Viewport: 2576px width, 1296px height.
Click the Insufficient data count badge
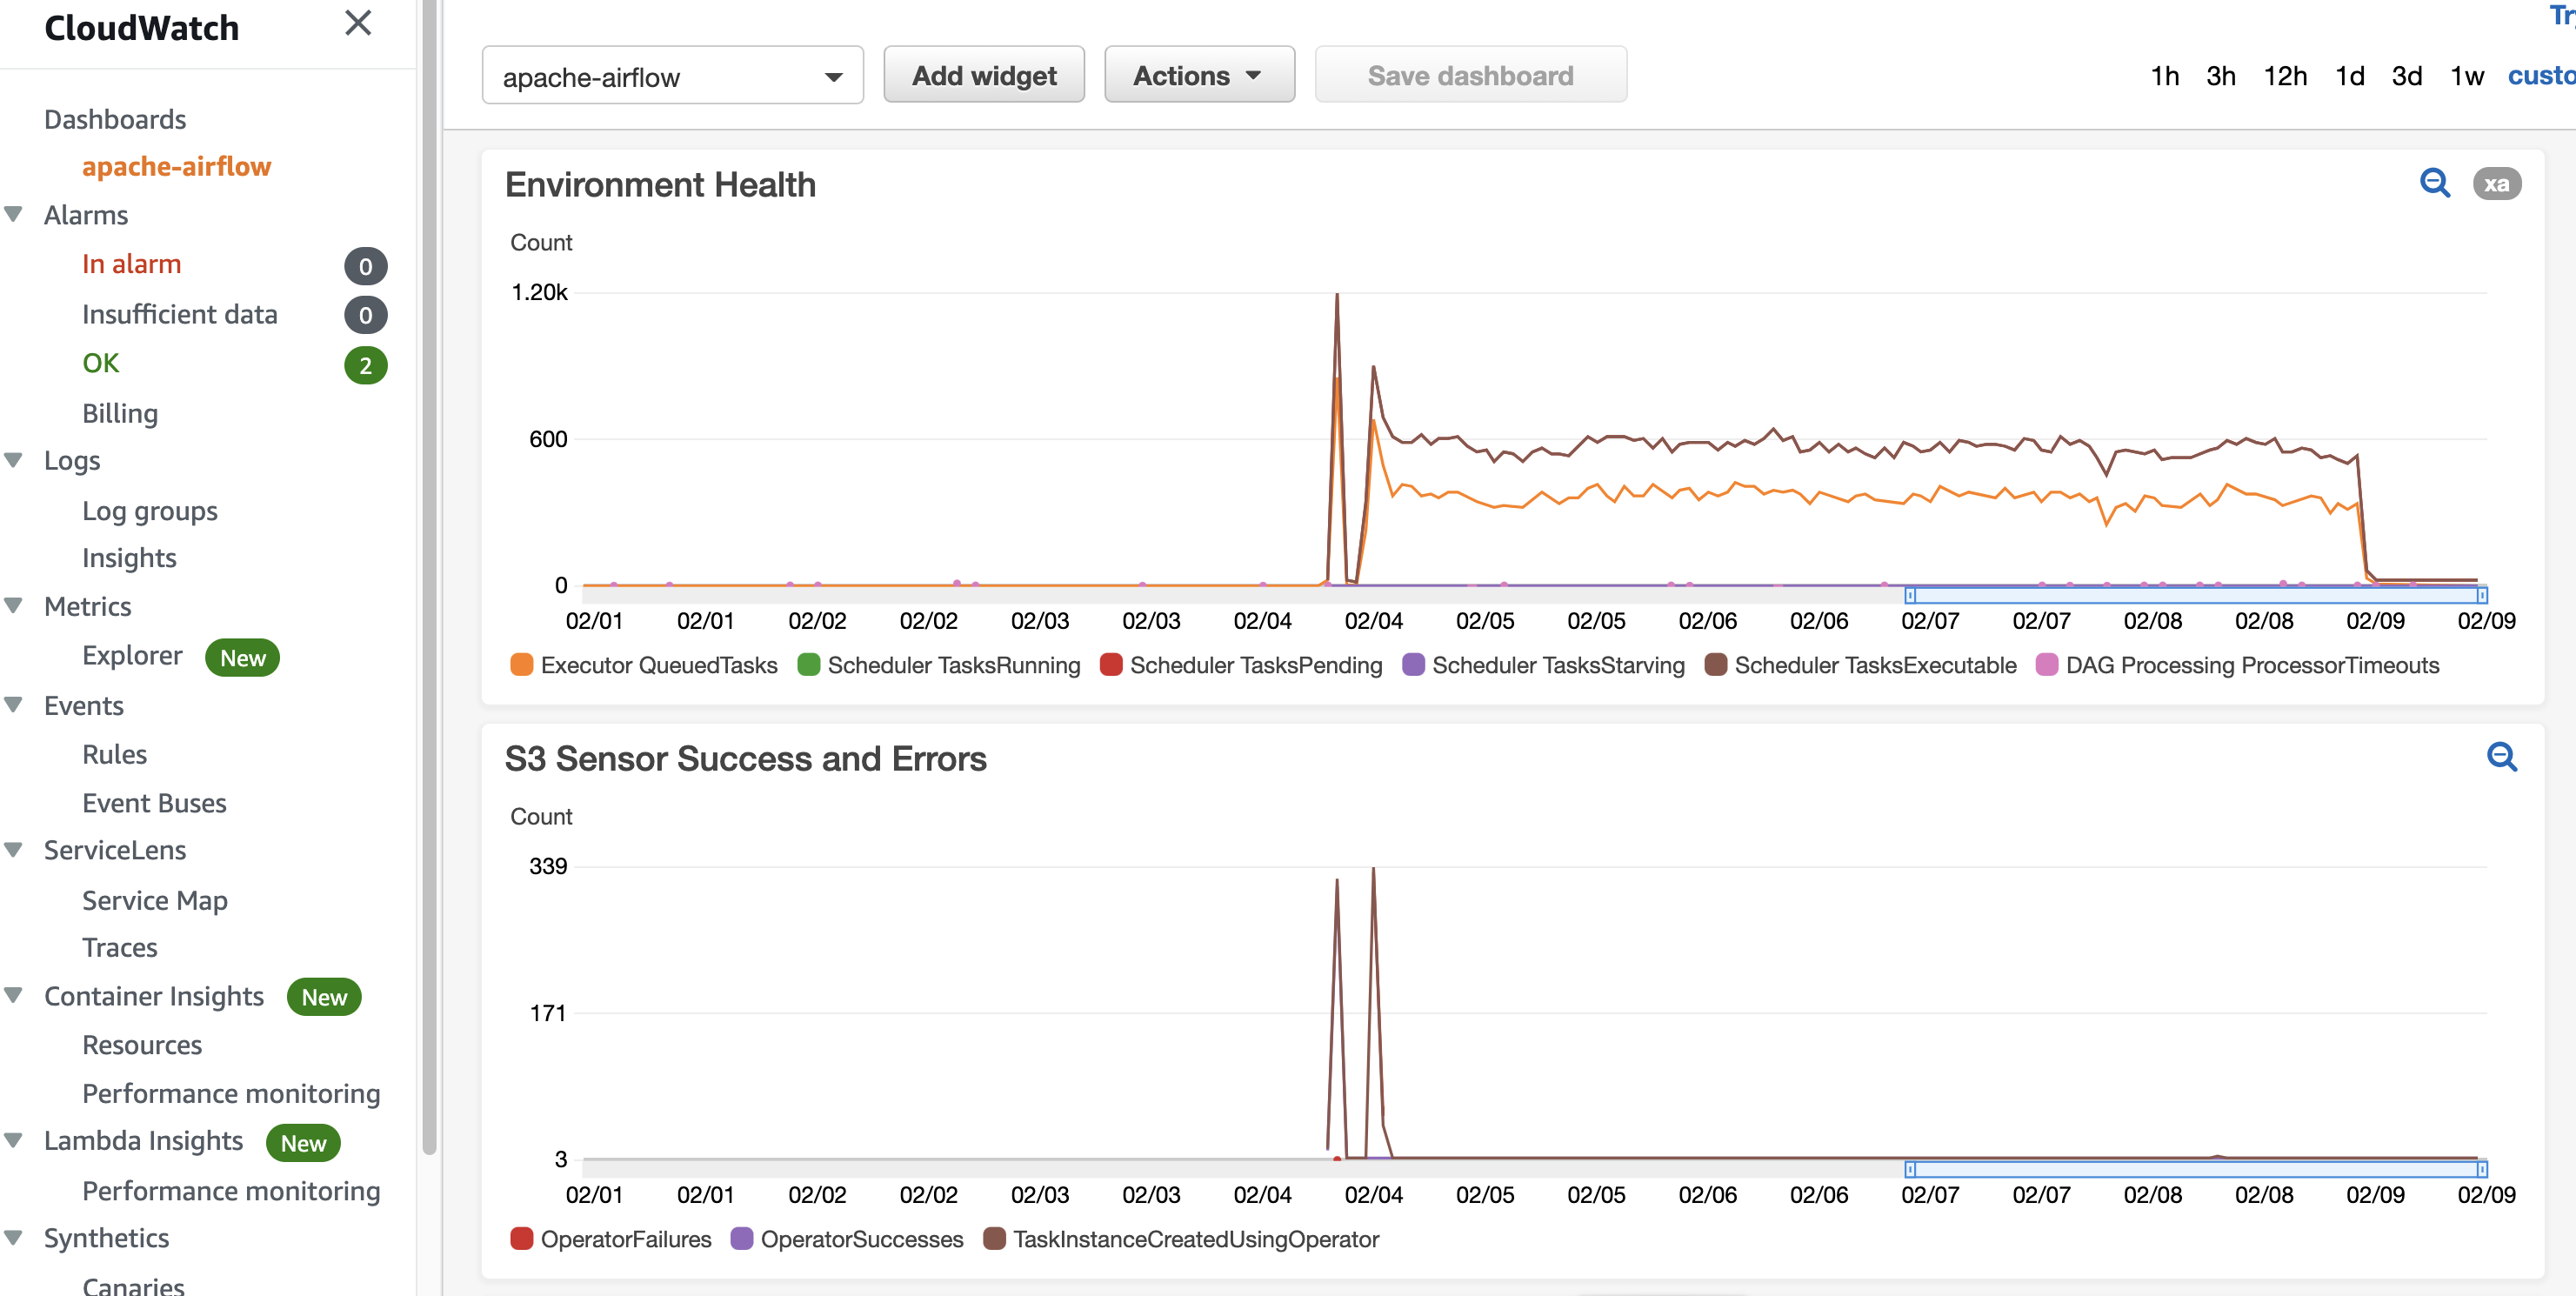click(x=365, y=315)
